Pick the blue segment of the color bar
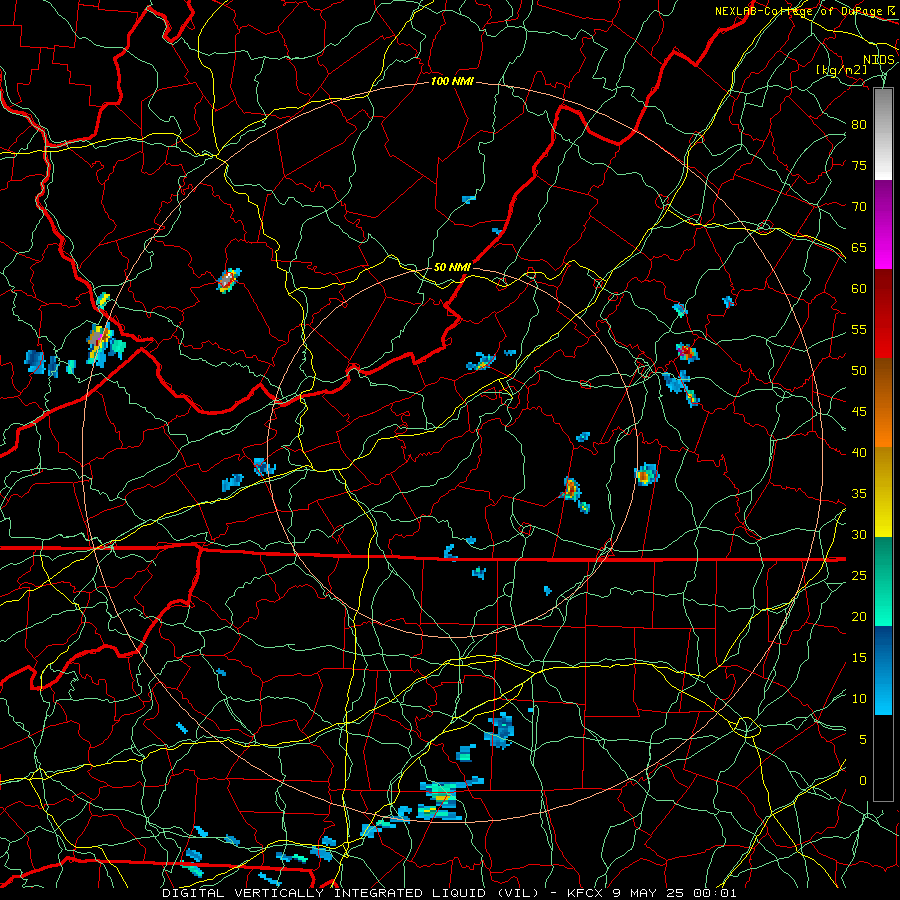900x900 pixels. [883, 670]
